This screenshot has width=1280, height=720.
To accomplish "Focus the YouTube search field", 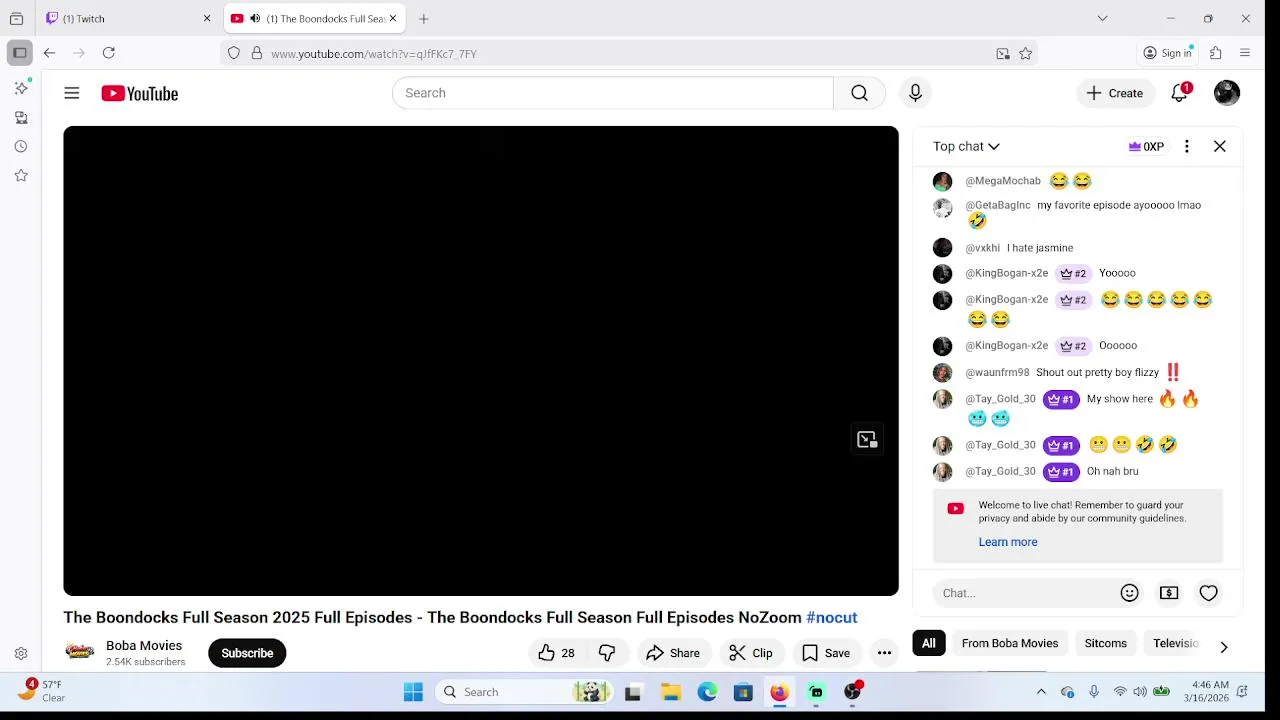I will [612, 93].
